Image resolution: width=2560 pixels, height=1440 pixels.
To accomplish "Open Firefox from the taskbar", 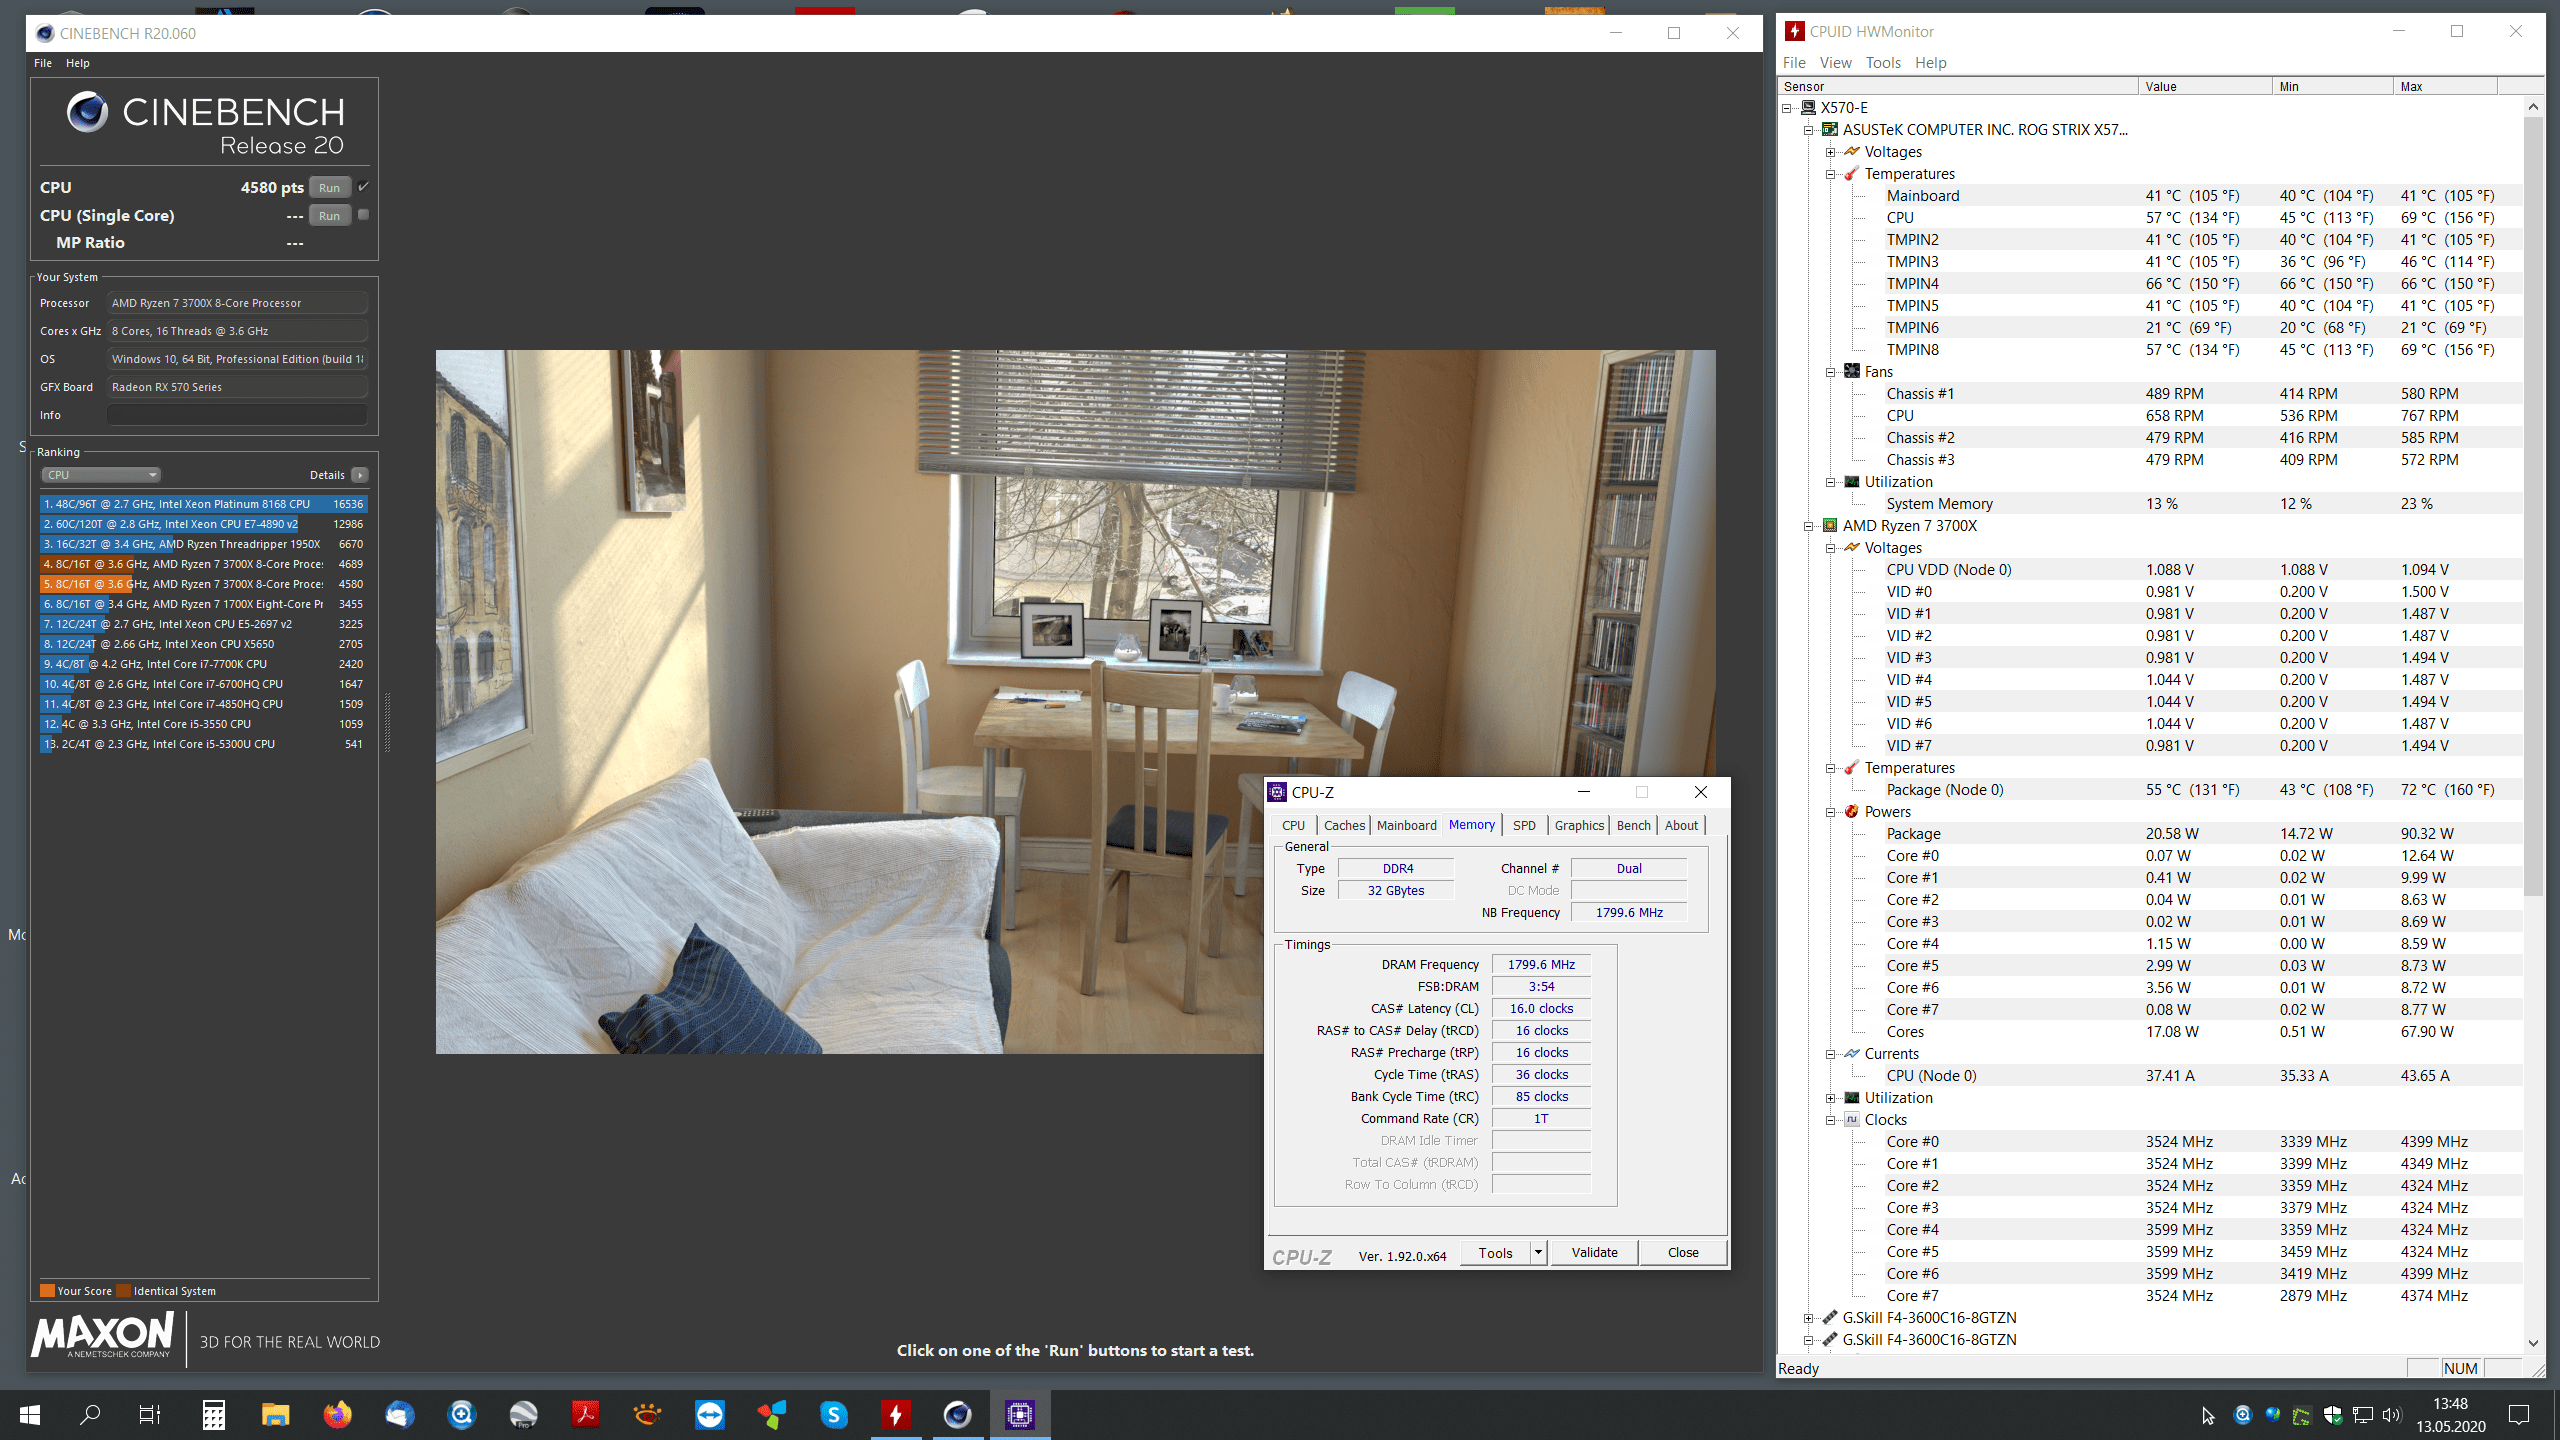I will [x=337, y=1414].
